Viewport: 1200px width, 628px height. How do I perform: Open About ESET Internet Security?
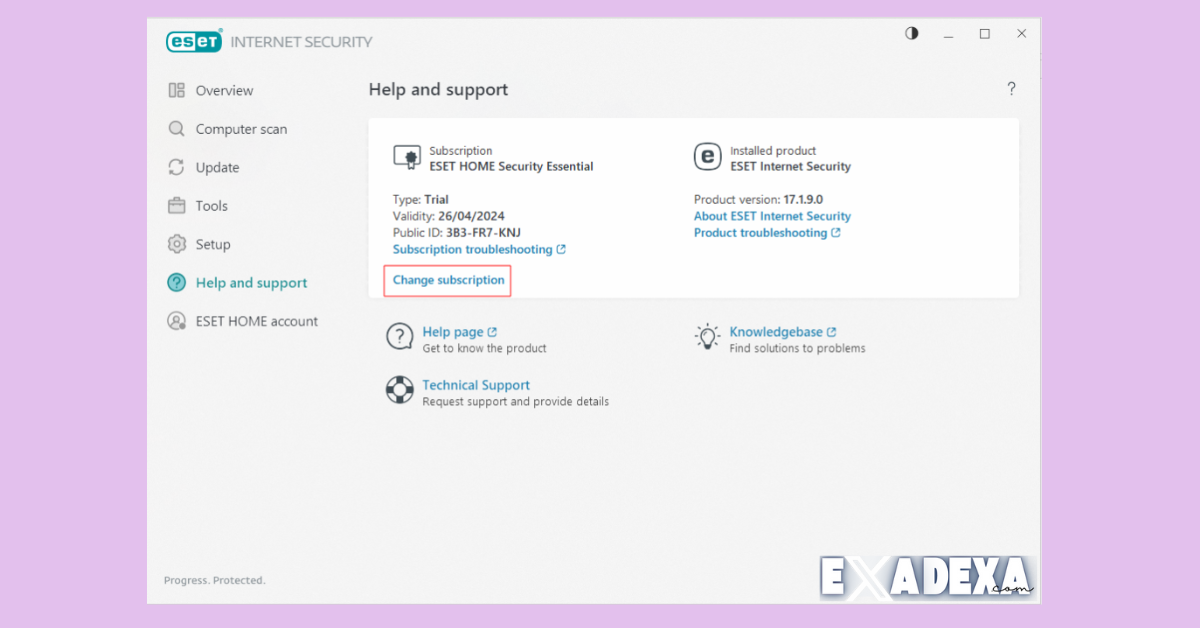(x=772, y=216)
